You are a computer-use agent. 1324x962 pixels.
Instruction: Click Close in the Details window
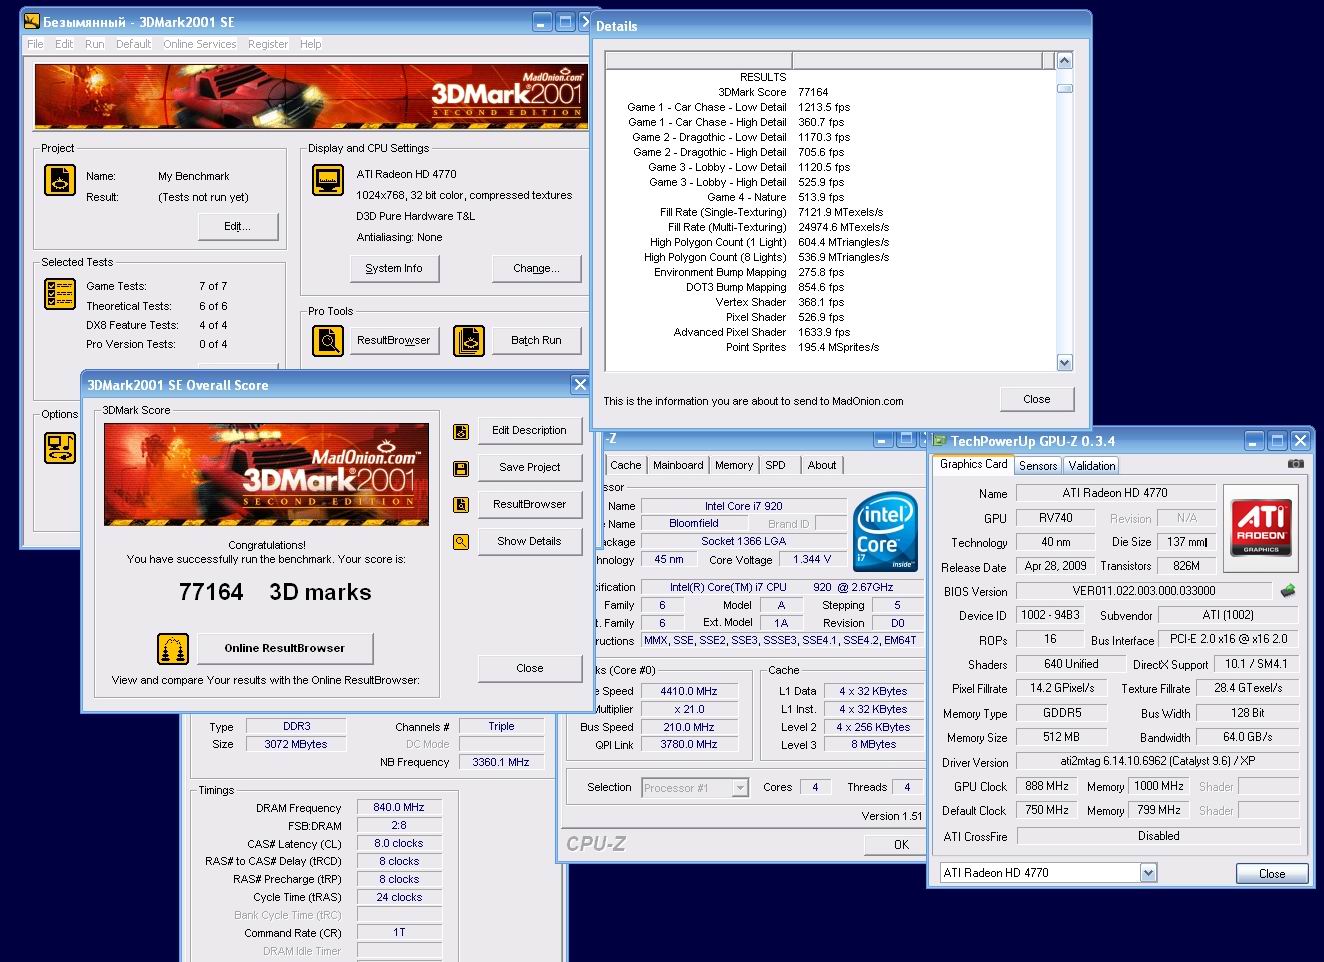1036,400
